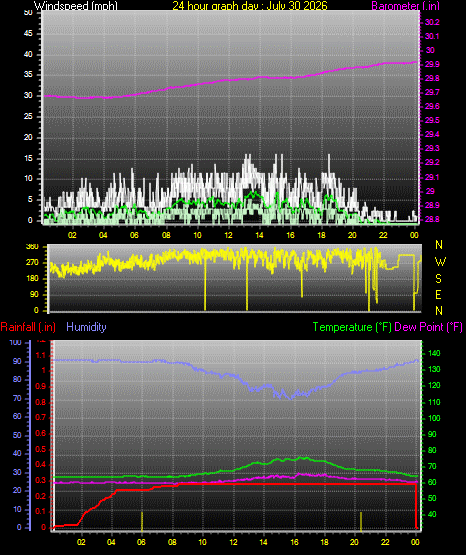Screen dimensions: 466x555
Task: Click the yellow marker near hour 20 bottom
Action: tap(361, 521)
